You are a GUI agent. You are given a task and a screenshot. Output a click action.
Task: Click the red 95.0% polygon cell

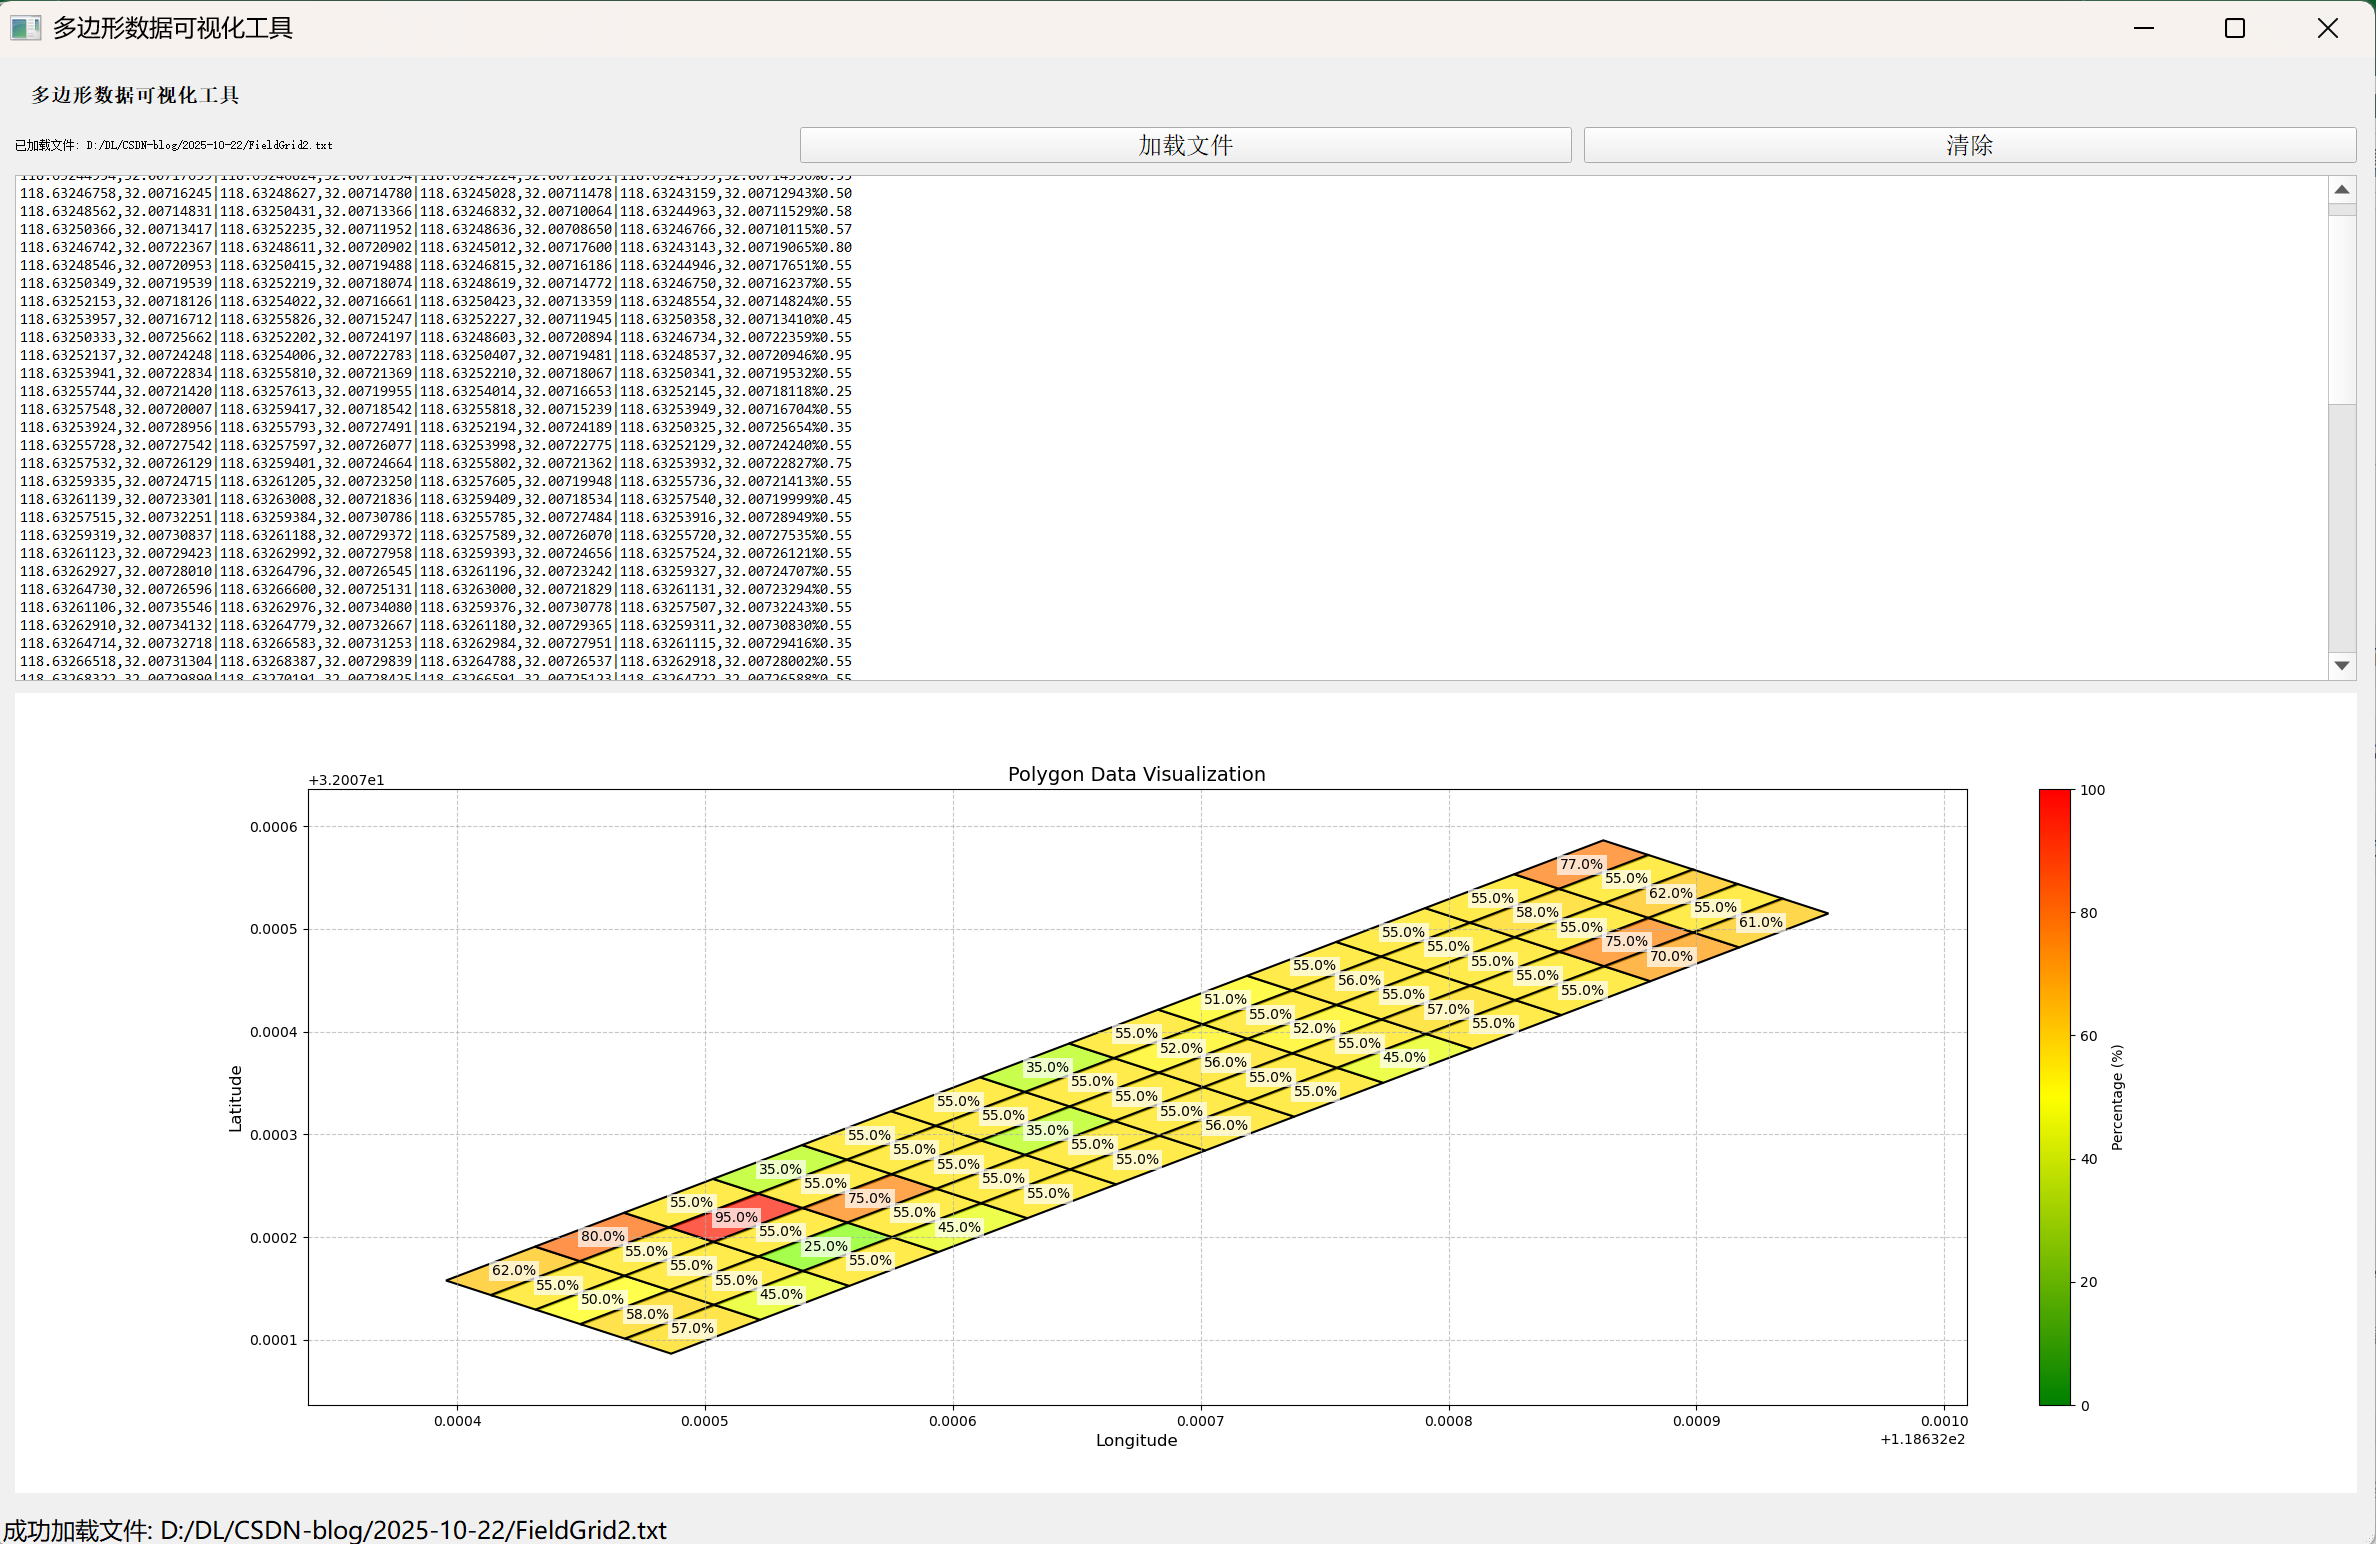point(736,1217)
